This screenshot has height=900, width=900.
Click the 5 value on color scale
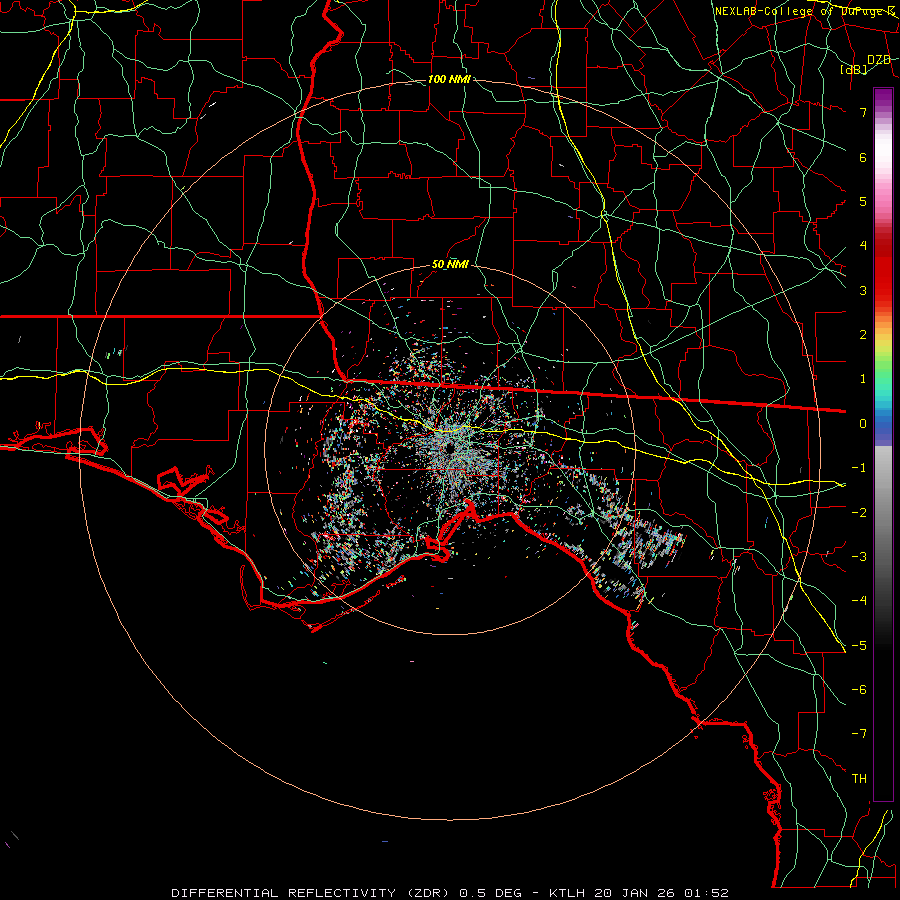click(863, 201)
